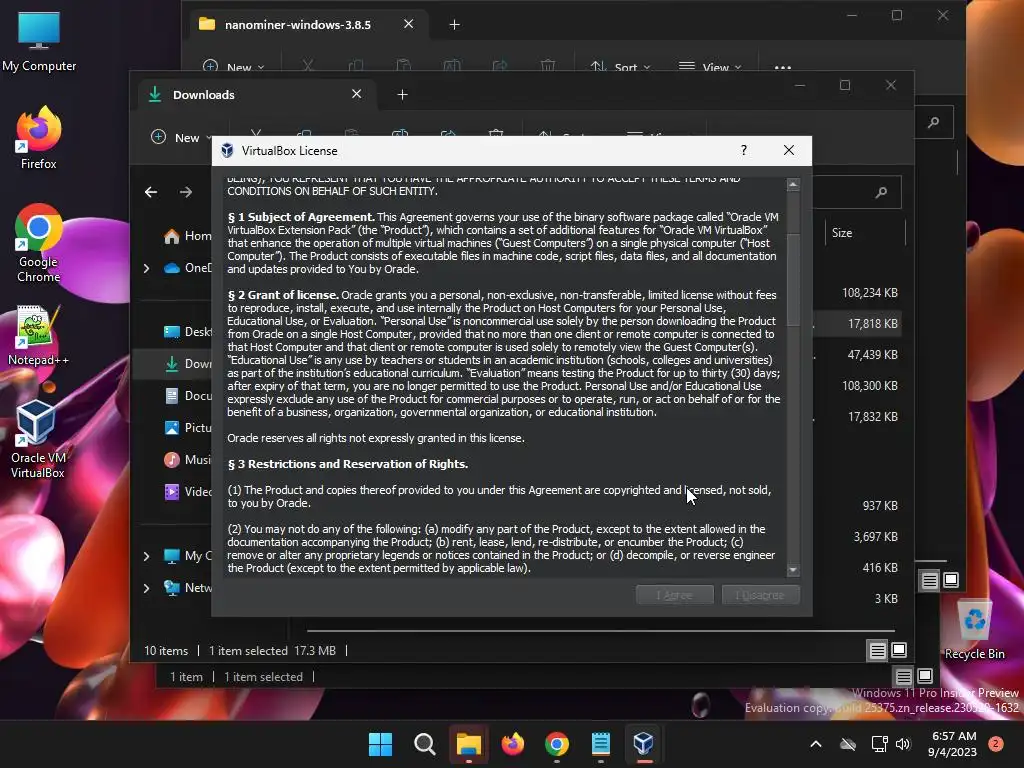Screen dimensions: 1024x768
Task: Click the I Agree button
Action: 675,595
